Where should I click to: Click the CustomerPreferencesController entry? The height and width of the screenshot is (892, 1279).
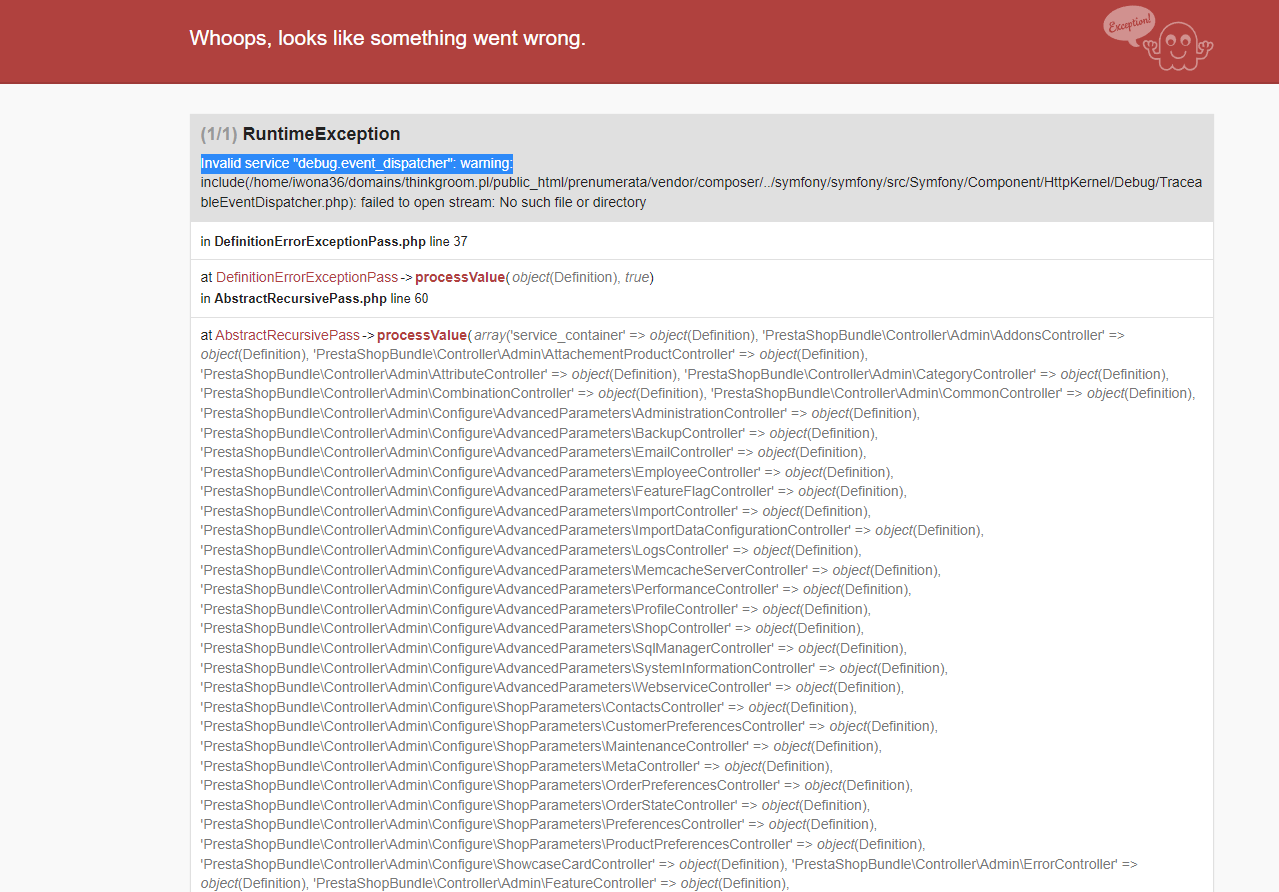pyautogui.click(x=503, y=726)
